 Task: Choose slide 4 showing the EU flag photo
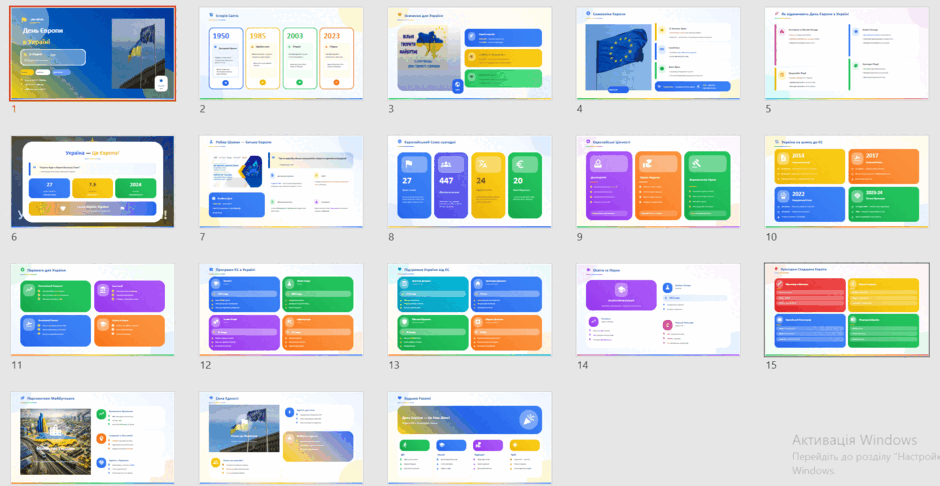(658, 53)
